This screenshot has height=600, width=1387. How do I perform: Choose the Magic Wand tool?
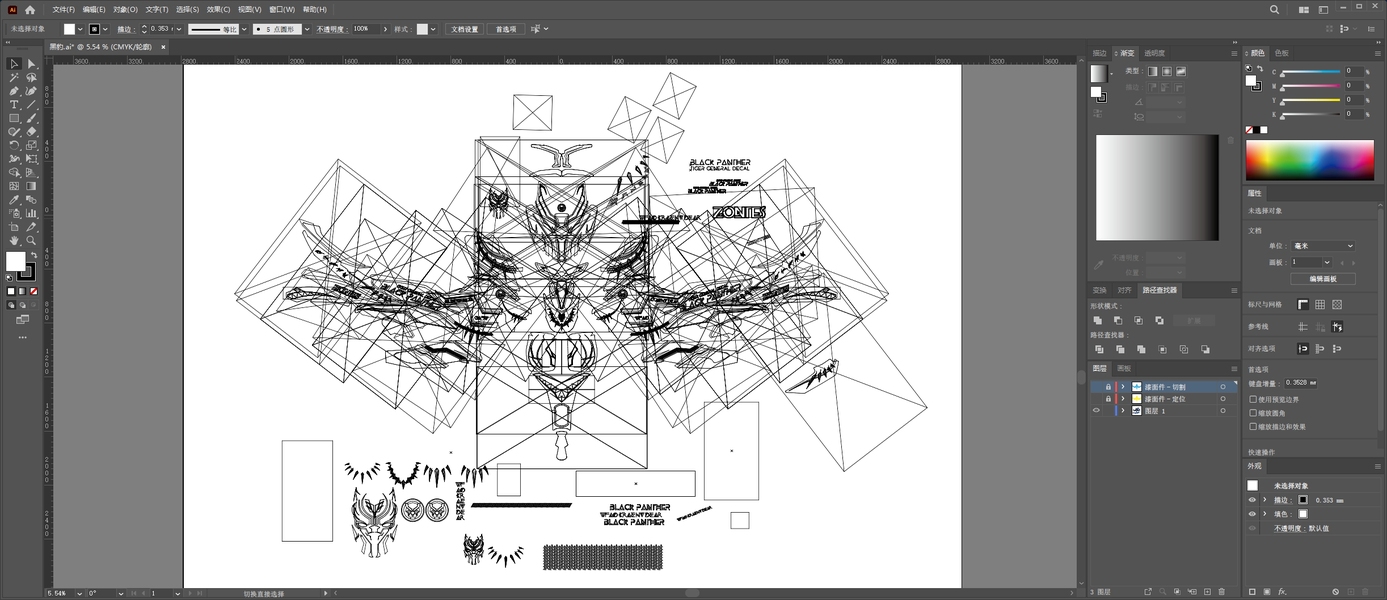[14, 77]
